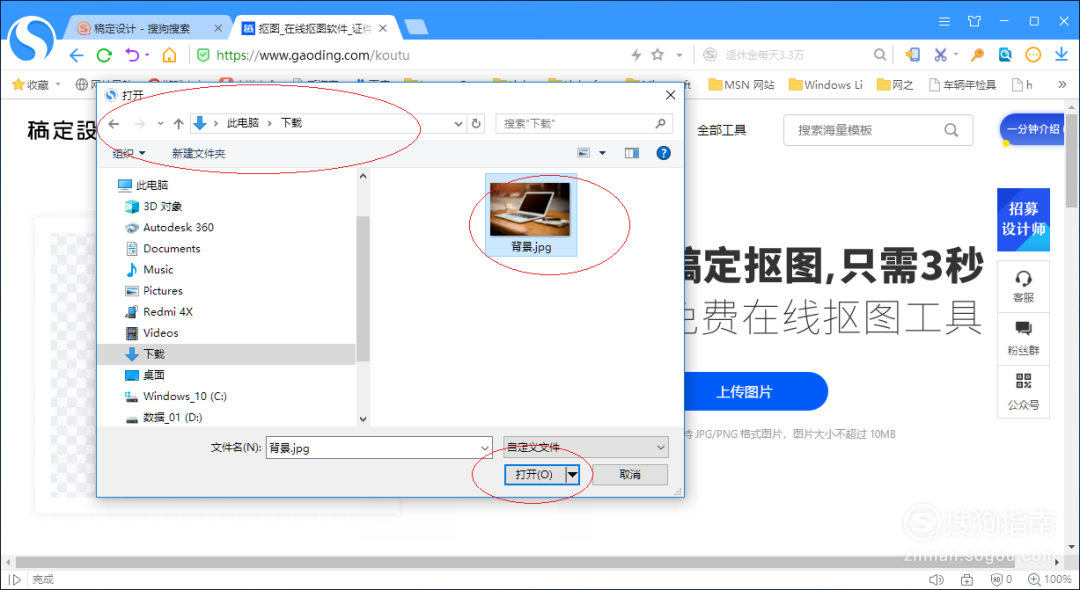Bookmark page with the star icon
This screenshot has width=1080, height=590.
pos(658,54)
